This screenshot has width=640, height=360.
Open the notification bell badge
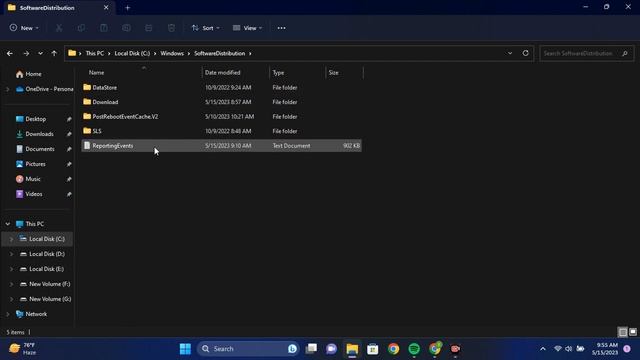(627, 349)
